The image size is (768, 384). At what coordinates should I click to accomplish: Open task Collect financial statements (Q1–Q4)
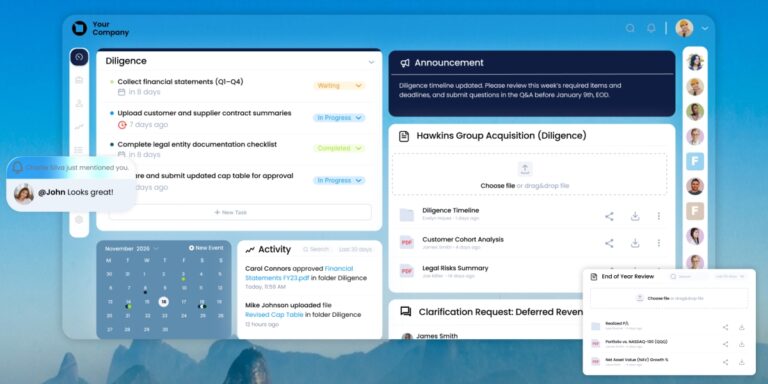pos(180,82)
